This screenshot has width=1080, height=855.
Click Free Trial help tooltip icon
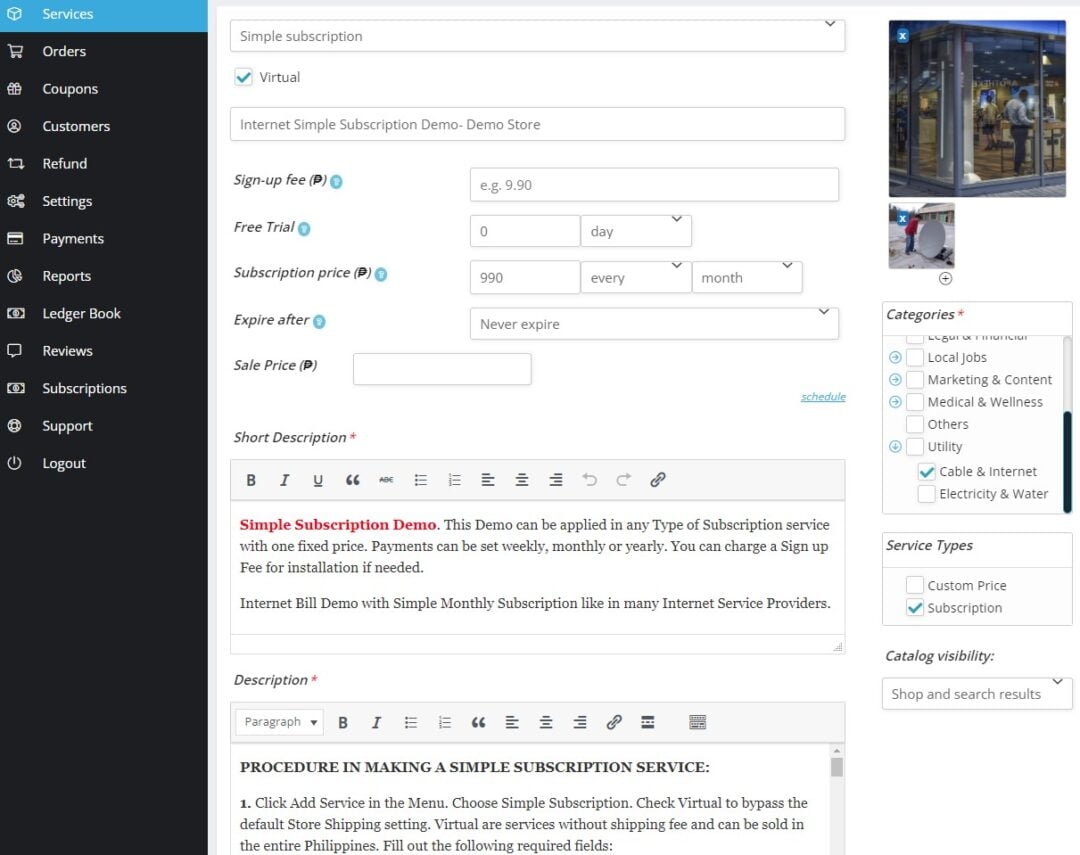tap(304, 229)
